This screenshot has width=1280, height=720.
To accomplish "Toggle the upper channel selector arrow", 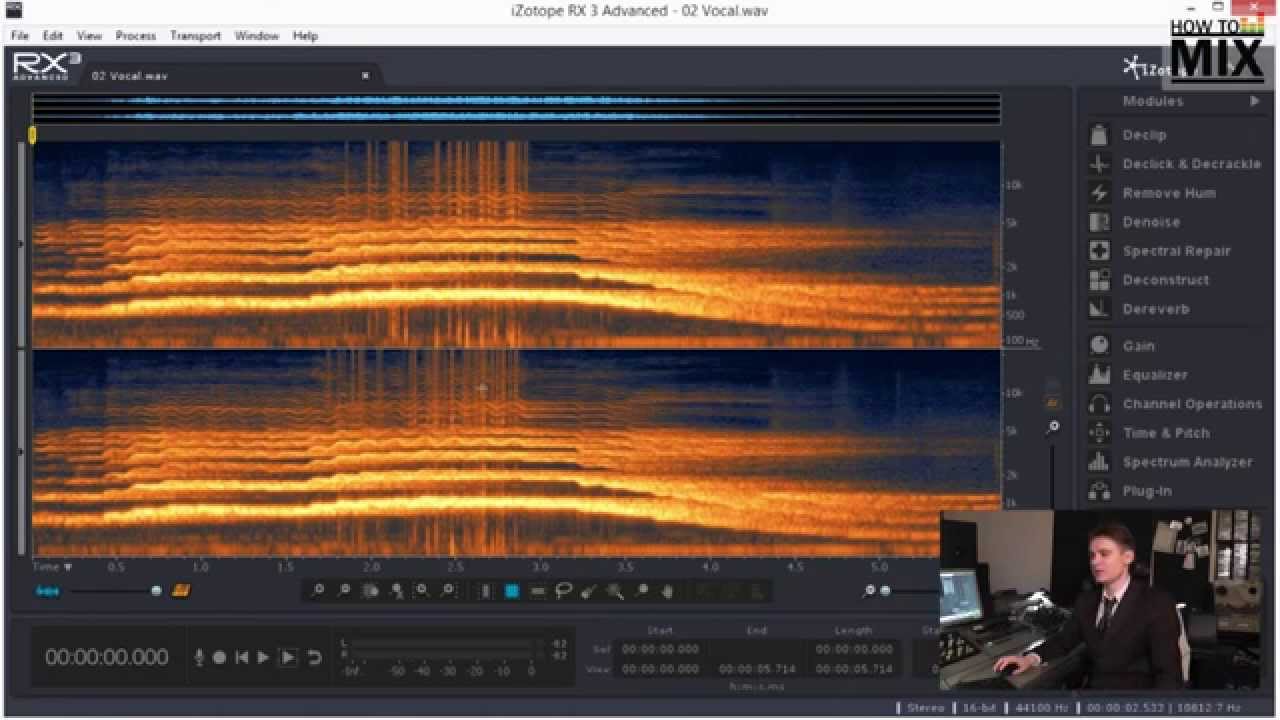I will [x=21, y=243].
